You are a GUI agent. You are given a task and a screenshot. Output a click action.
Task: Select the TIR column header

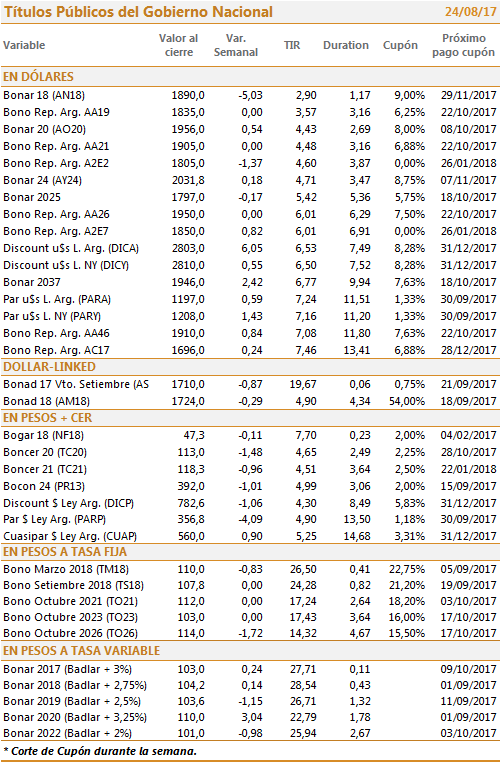[292, 45]
